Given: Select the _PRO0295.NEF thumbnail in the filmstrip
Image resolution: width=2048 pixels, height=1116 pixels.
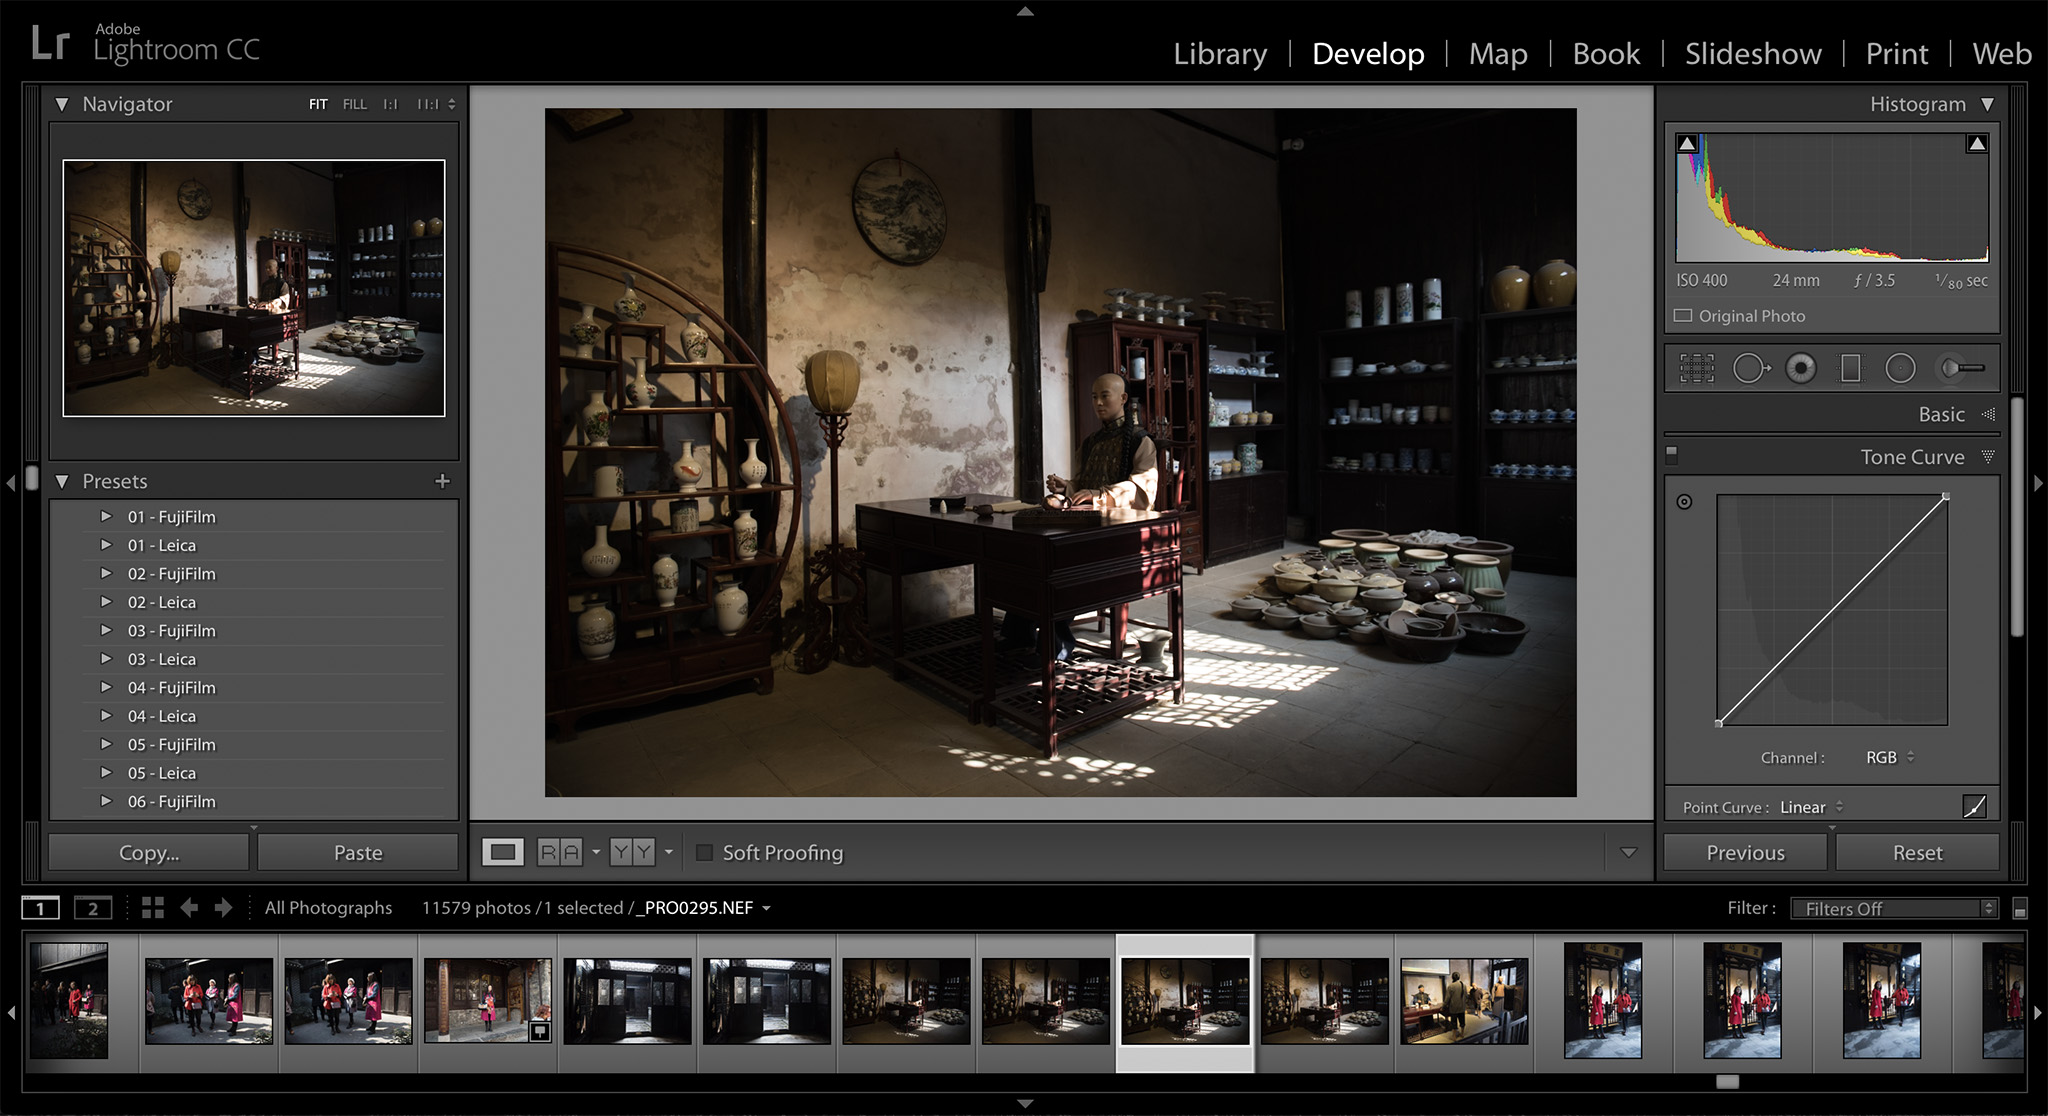Looking at the screenshot, I should click(1184, 1003).
